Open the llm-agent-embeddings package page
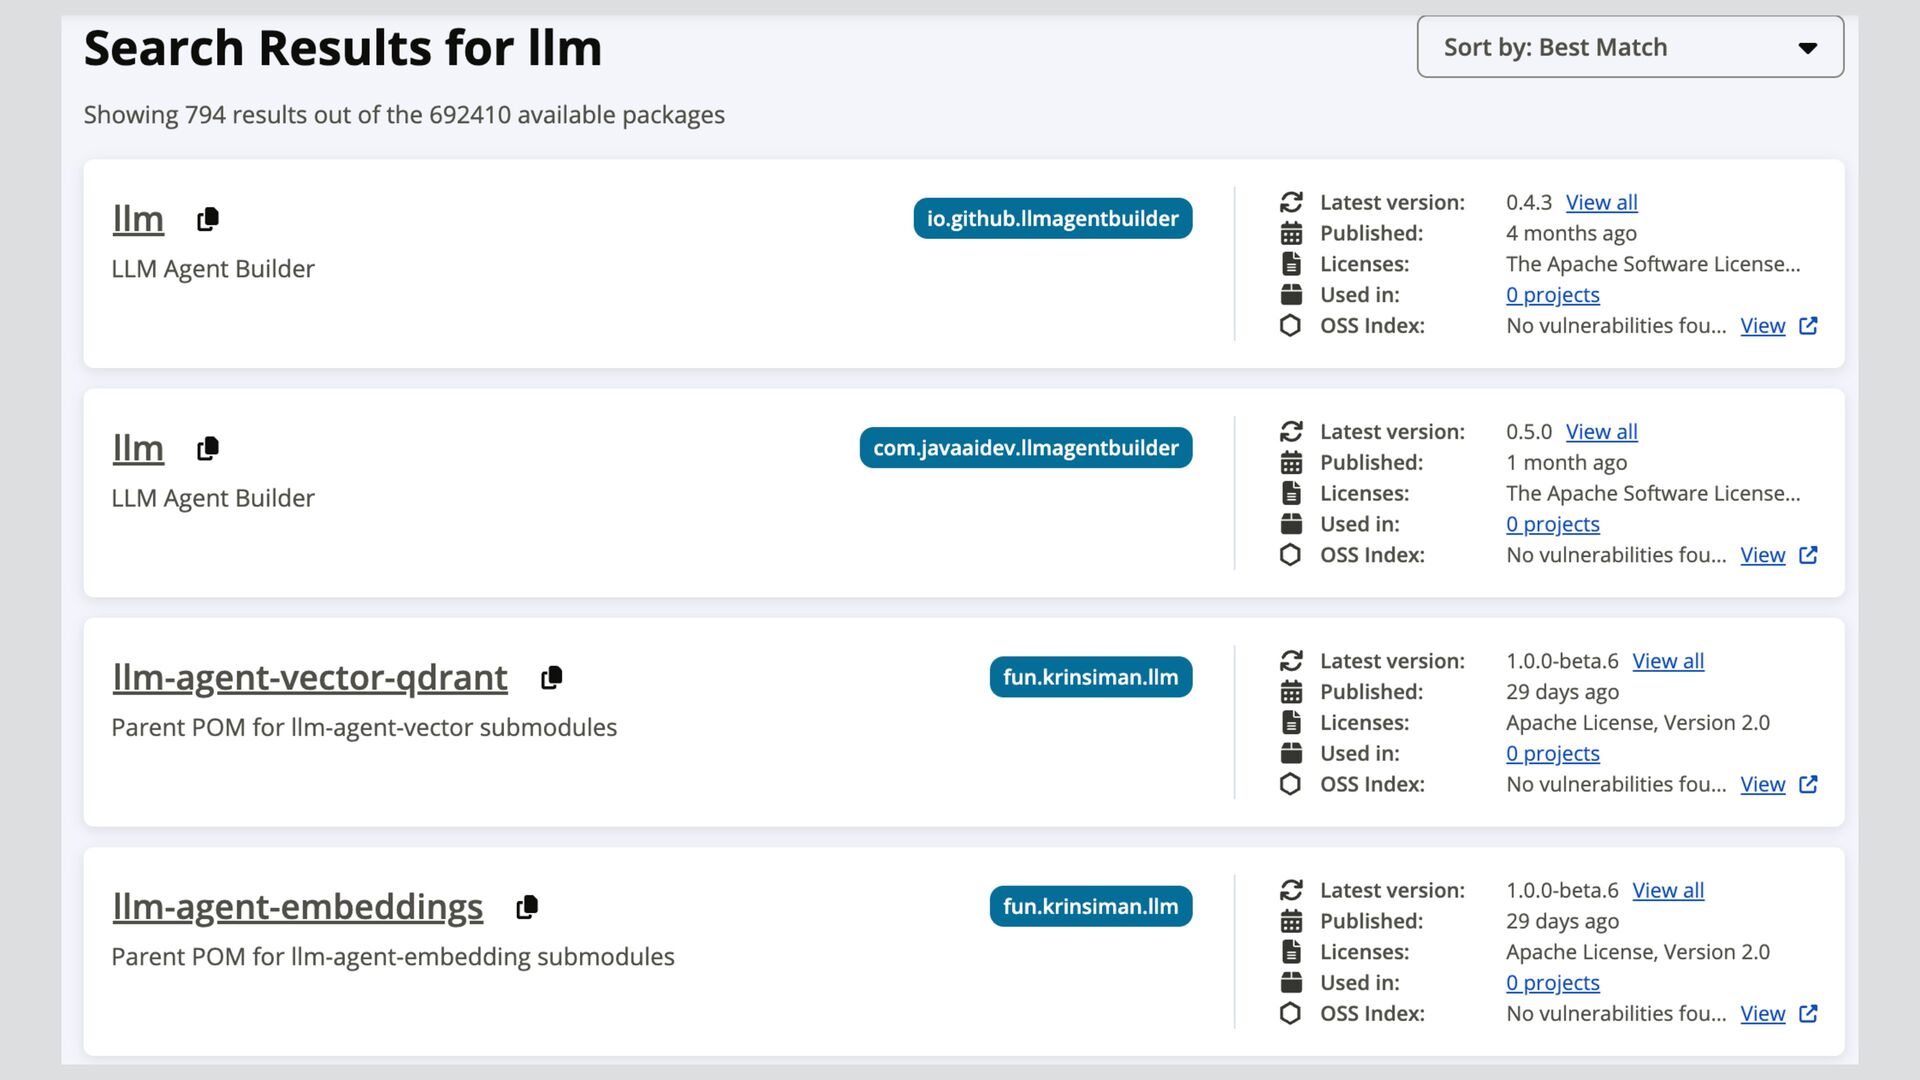This screenshot has height=1080, width=1920. point(297,907)
